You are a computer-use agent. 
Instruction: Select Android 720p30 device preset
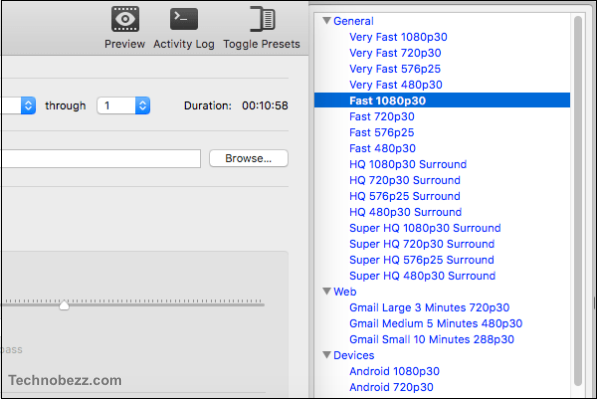(x=392, y=387)
